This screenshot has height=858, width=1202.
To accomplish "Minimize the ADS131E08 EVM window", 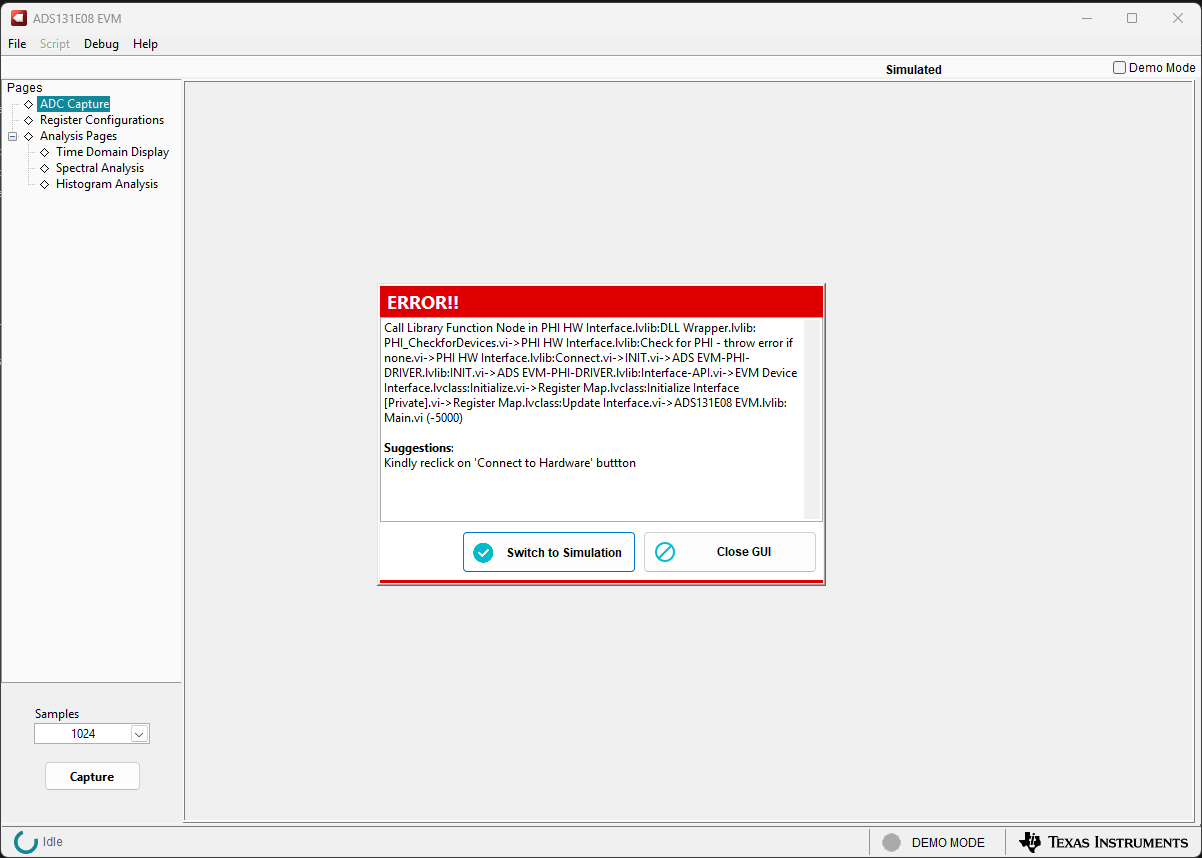I will [1087, 18].
